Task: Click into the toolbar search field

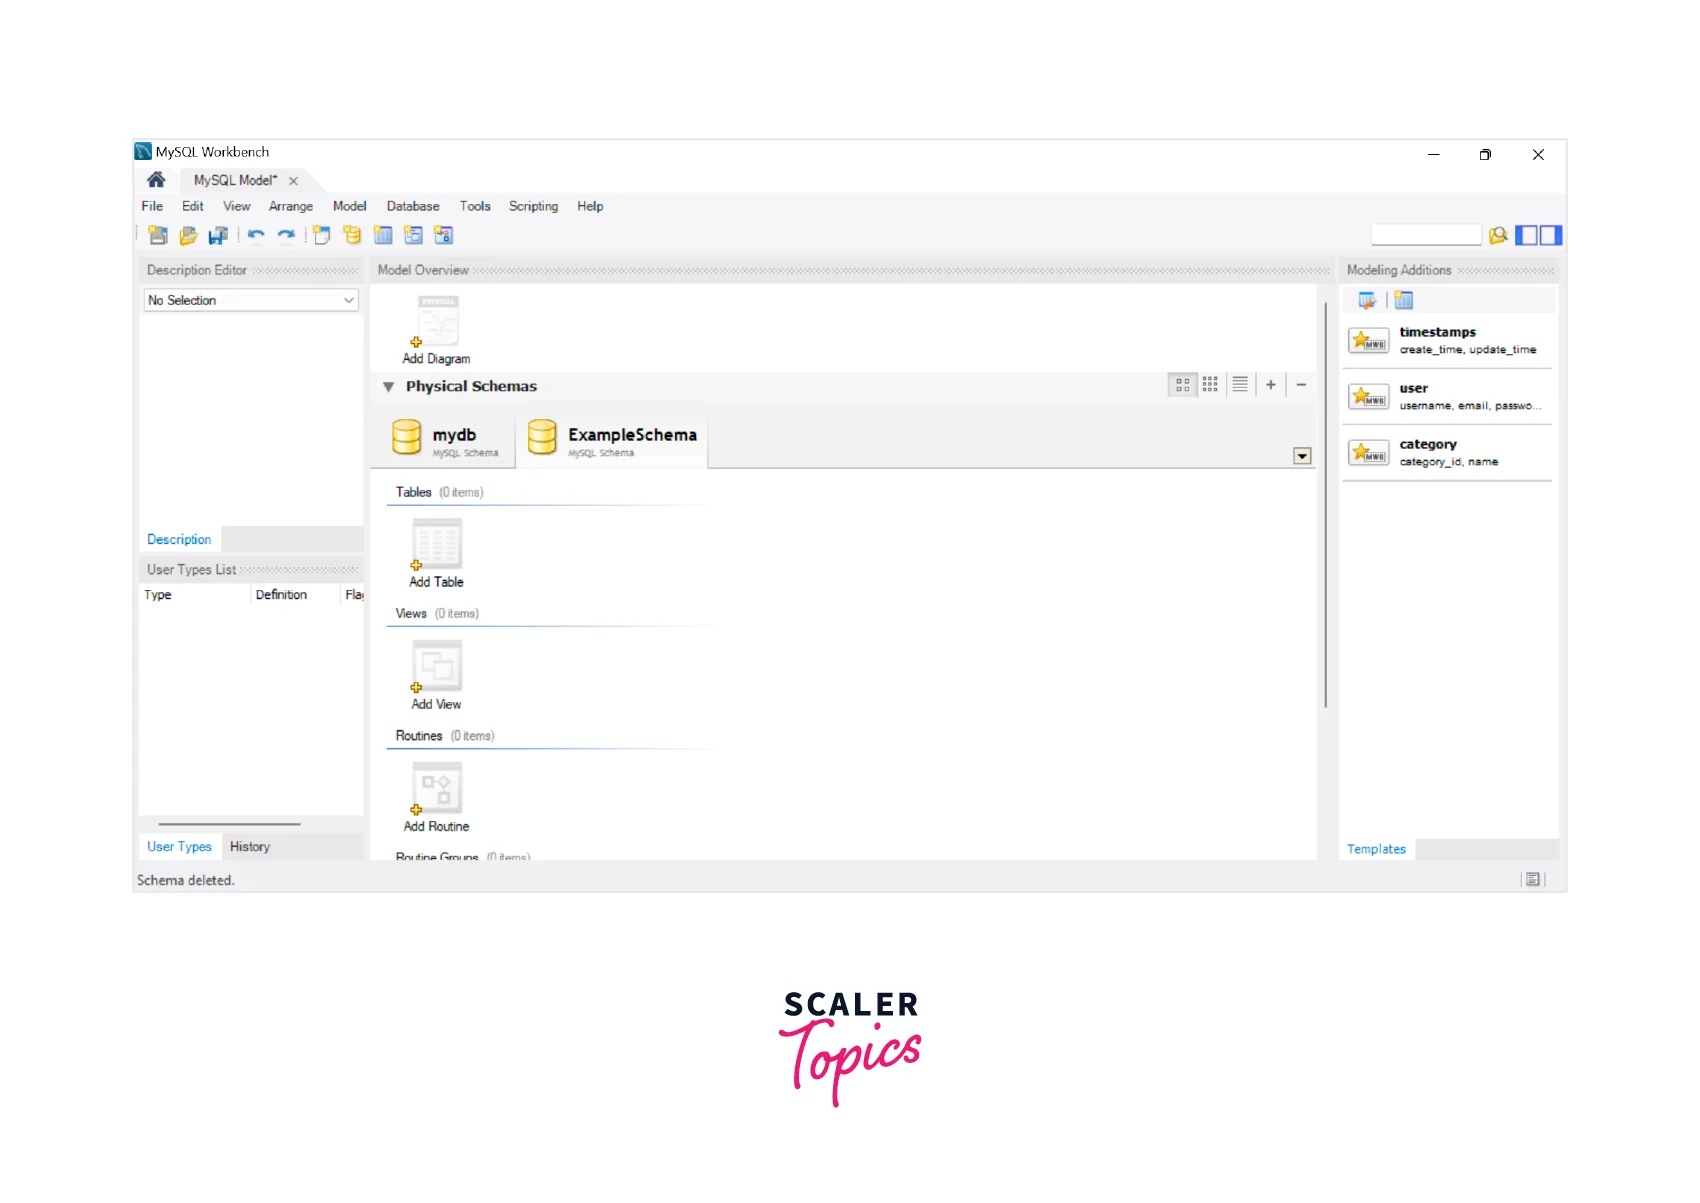Action: point(1425,236)
